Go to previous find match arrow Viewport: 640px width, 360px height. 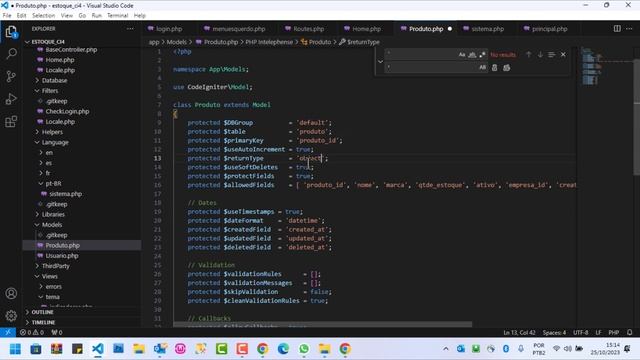tap(529, 54)
